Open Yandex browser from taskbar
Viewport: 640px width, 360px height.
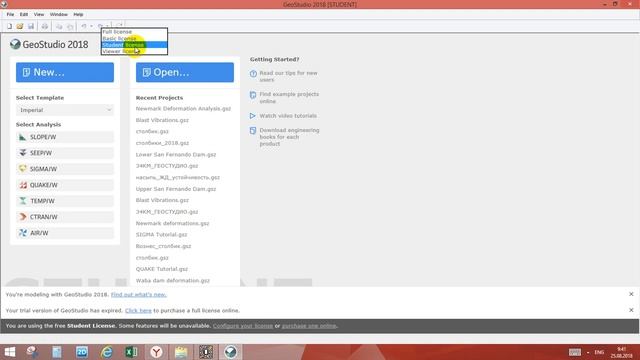[156, 352]
